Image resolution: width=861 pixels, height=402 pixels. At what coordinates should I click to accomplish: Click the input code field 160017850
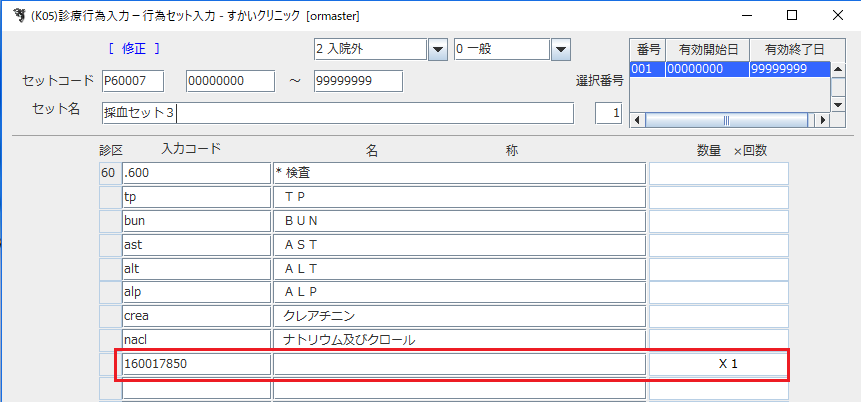pos(195,365)
